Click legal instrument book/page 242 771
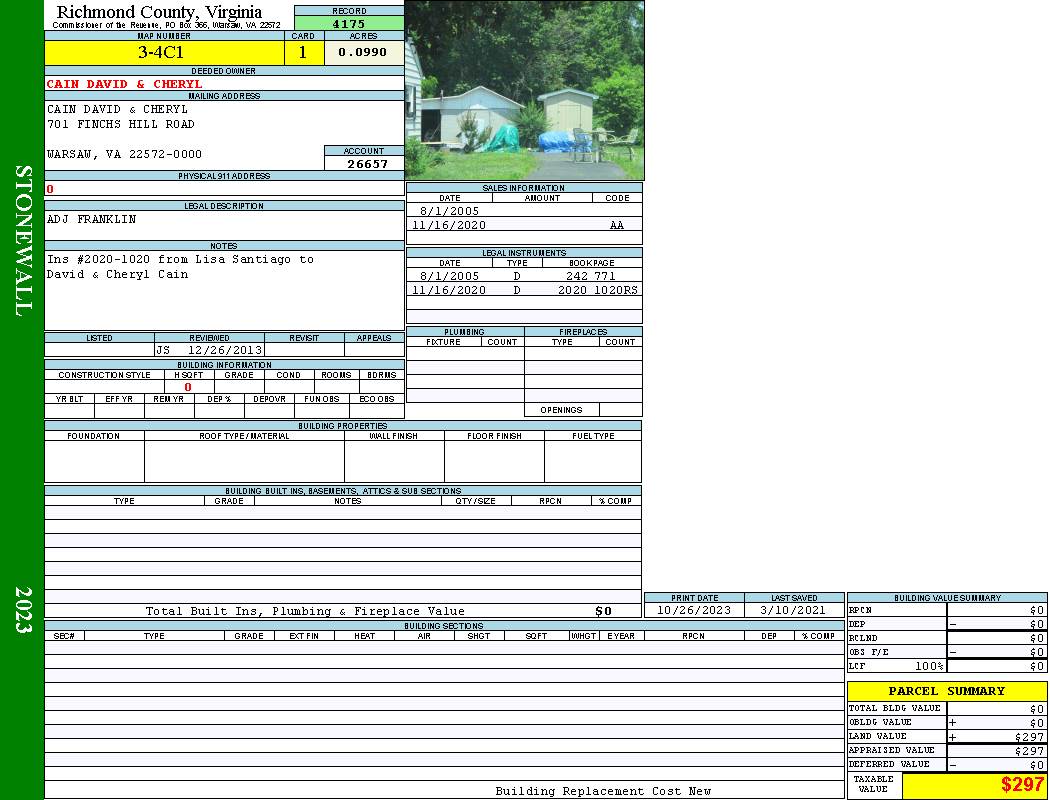The image size is (1050, 800). click(x=590, y=276)
